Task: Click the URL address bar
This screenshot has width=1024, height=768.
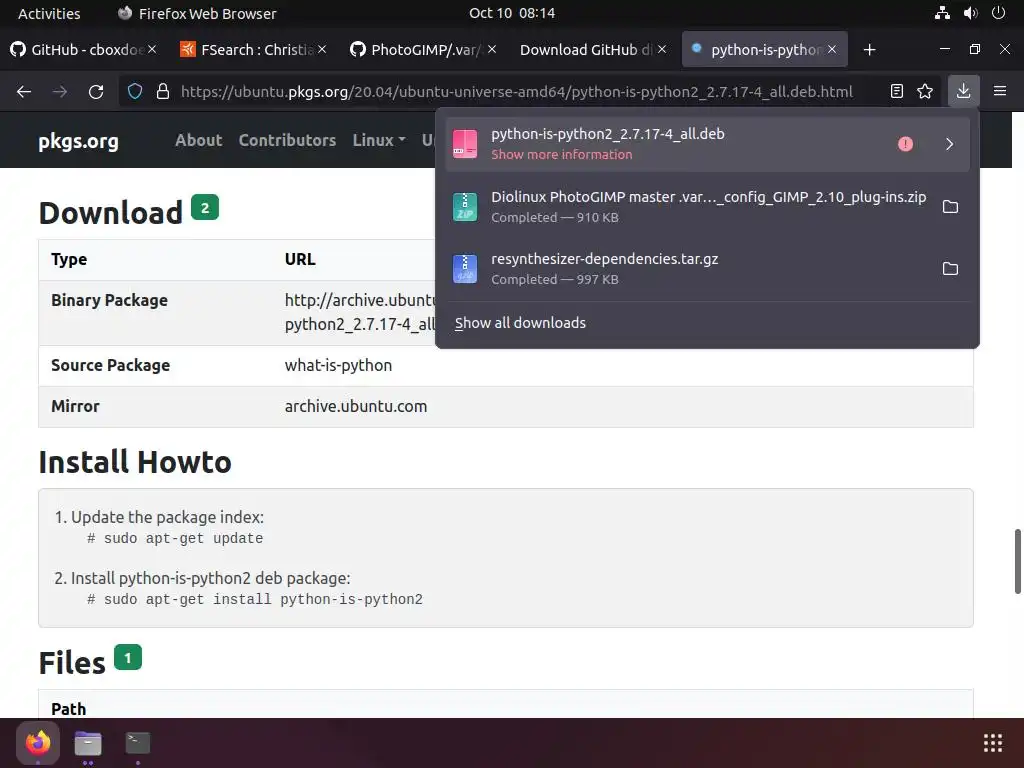Action: click(x=516, y=91)
